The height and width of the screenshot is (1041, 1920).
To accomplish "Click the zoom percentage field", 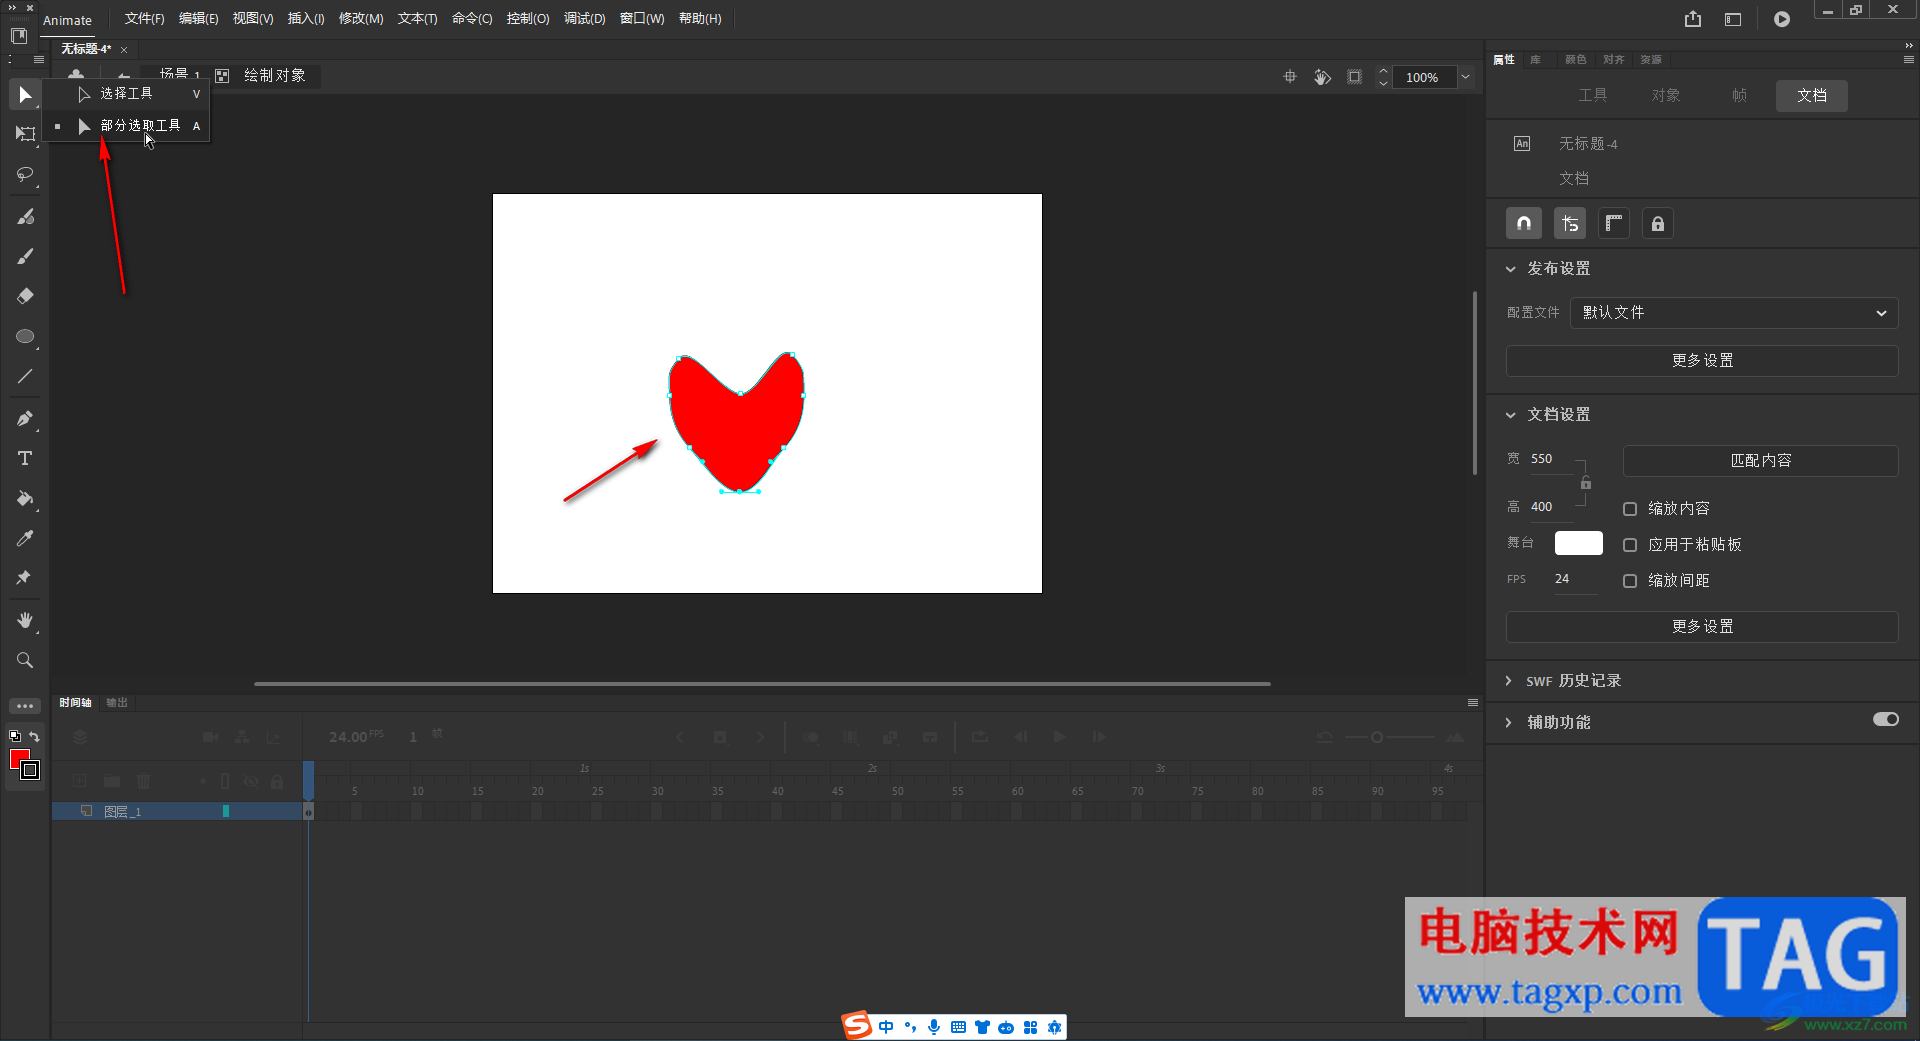I will [1422, 77].
